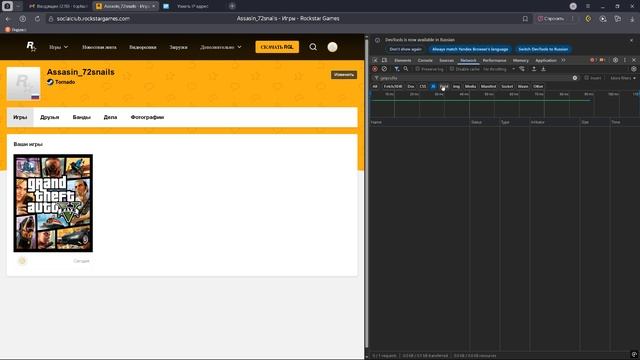Go back in browser navigation
The image size is (640, 360).
8,19
